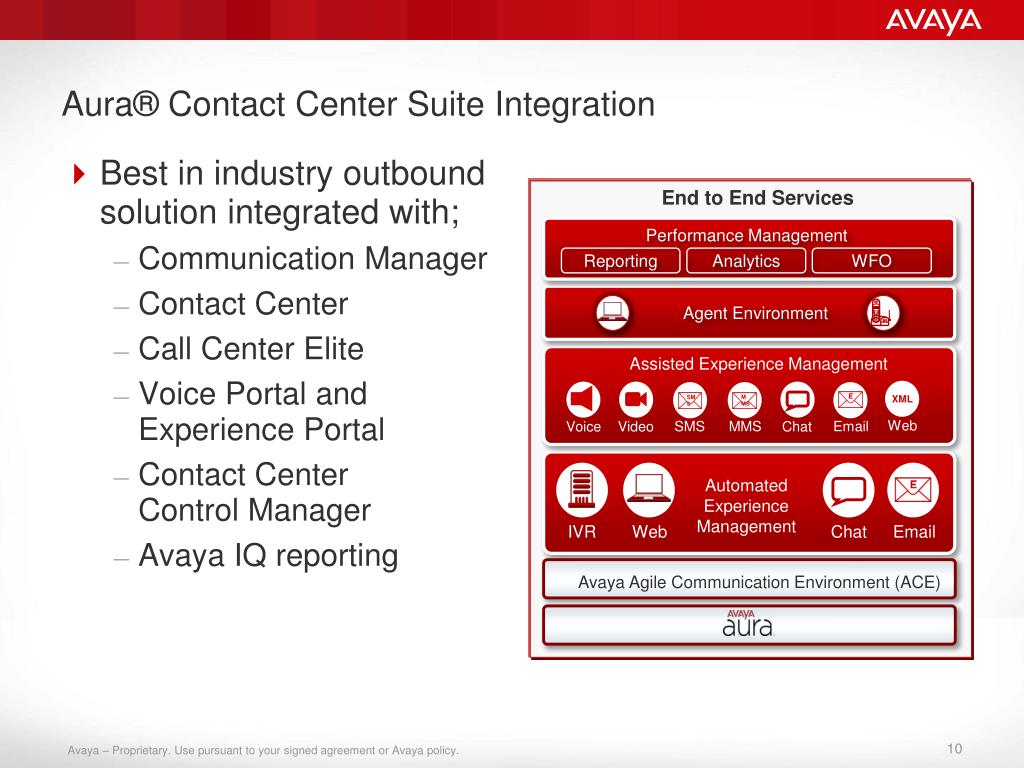1024x768 pixels.
Task: Click the Voice label under speaker icon
Action: click(583, 426)
